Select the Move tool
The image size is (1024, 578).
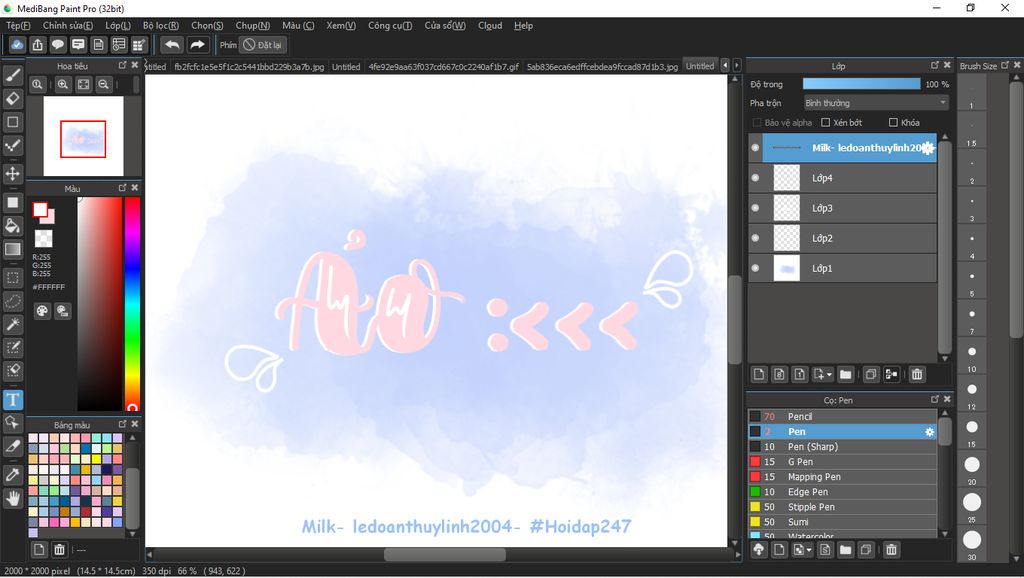click(x=12, y=174)
